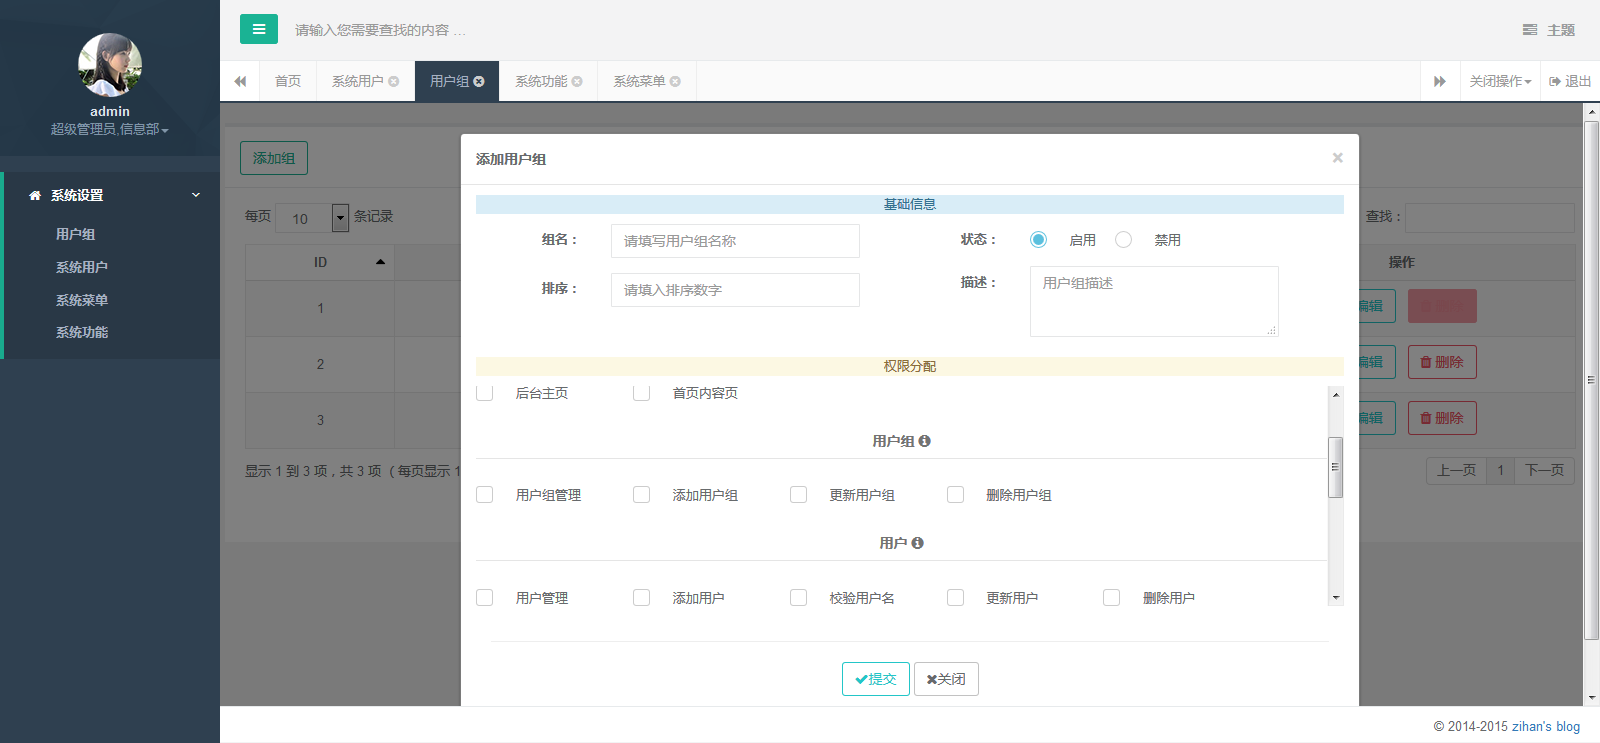Click the 提交 submit button
This screenshot has height=743, width=1600.
click(876, 679)
